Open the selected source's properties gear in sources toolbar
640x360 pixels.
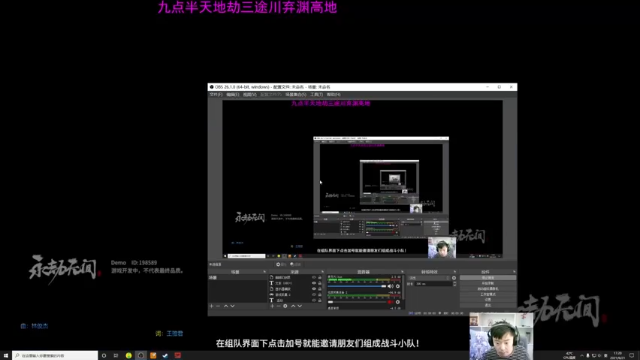285,306
